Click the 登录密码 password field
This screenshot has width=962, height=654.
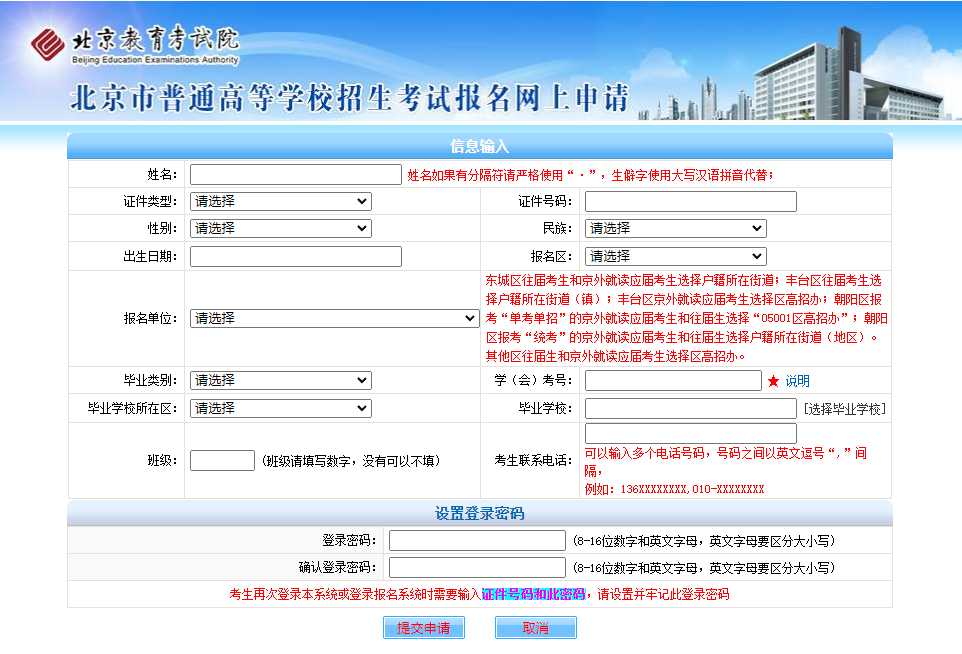click(477, 540)
